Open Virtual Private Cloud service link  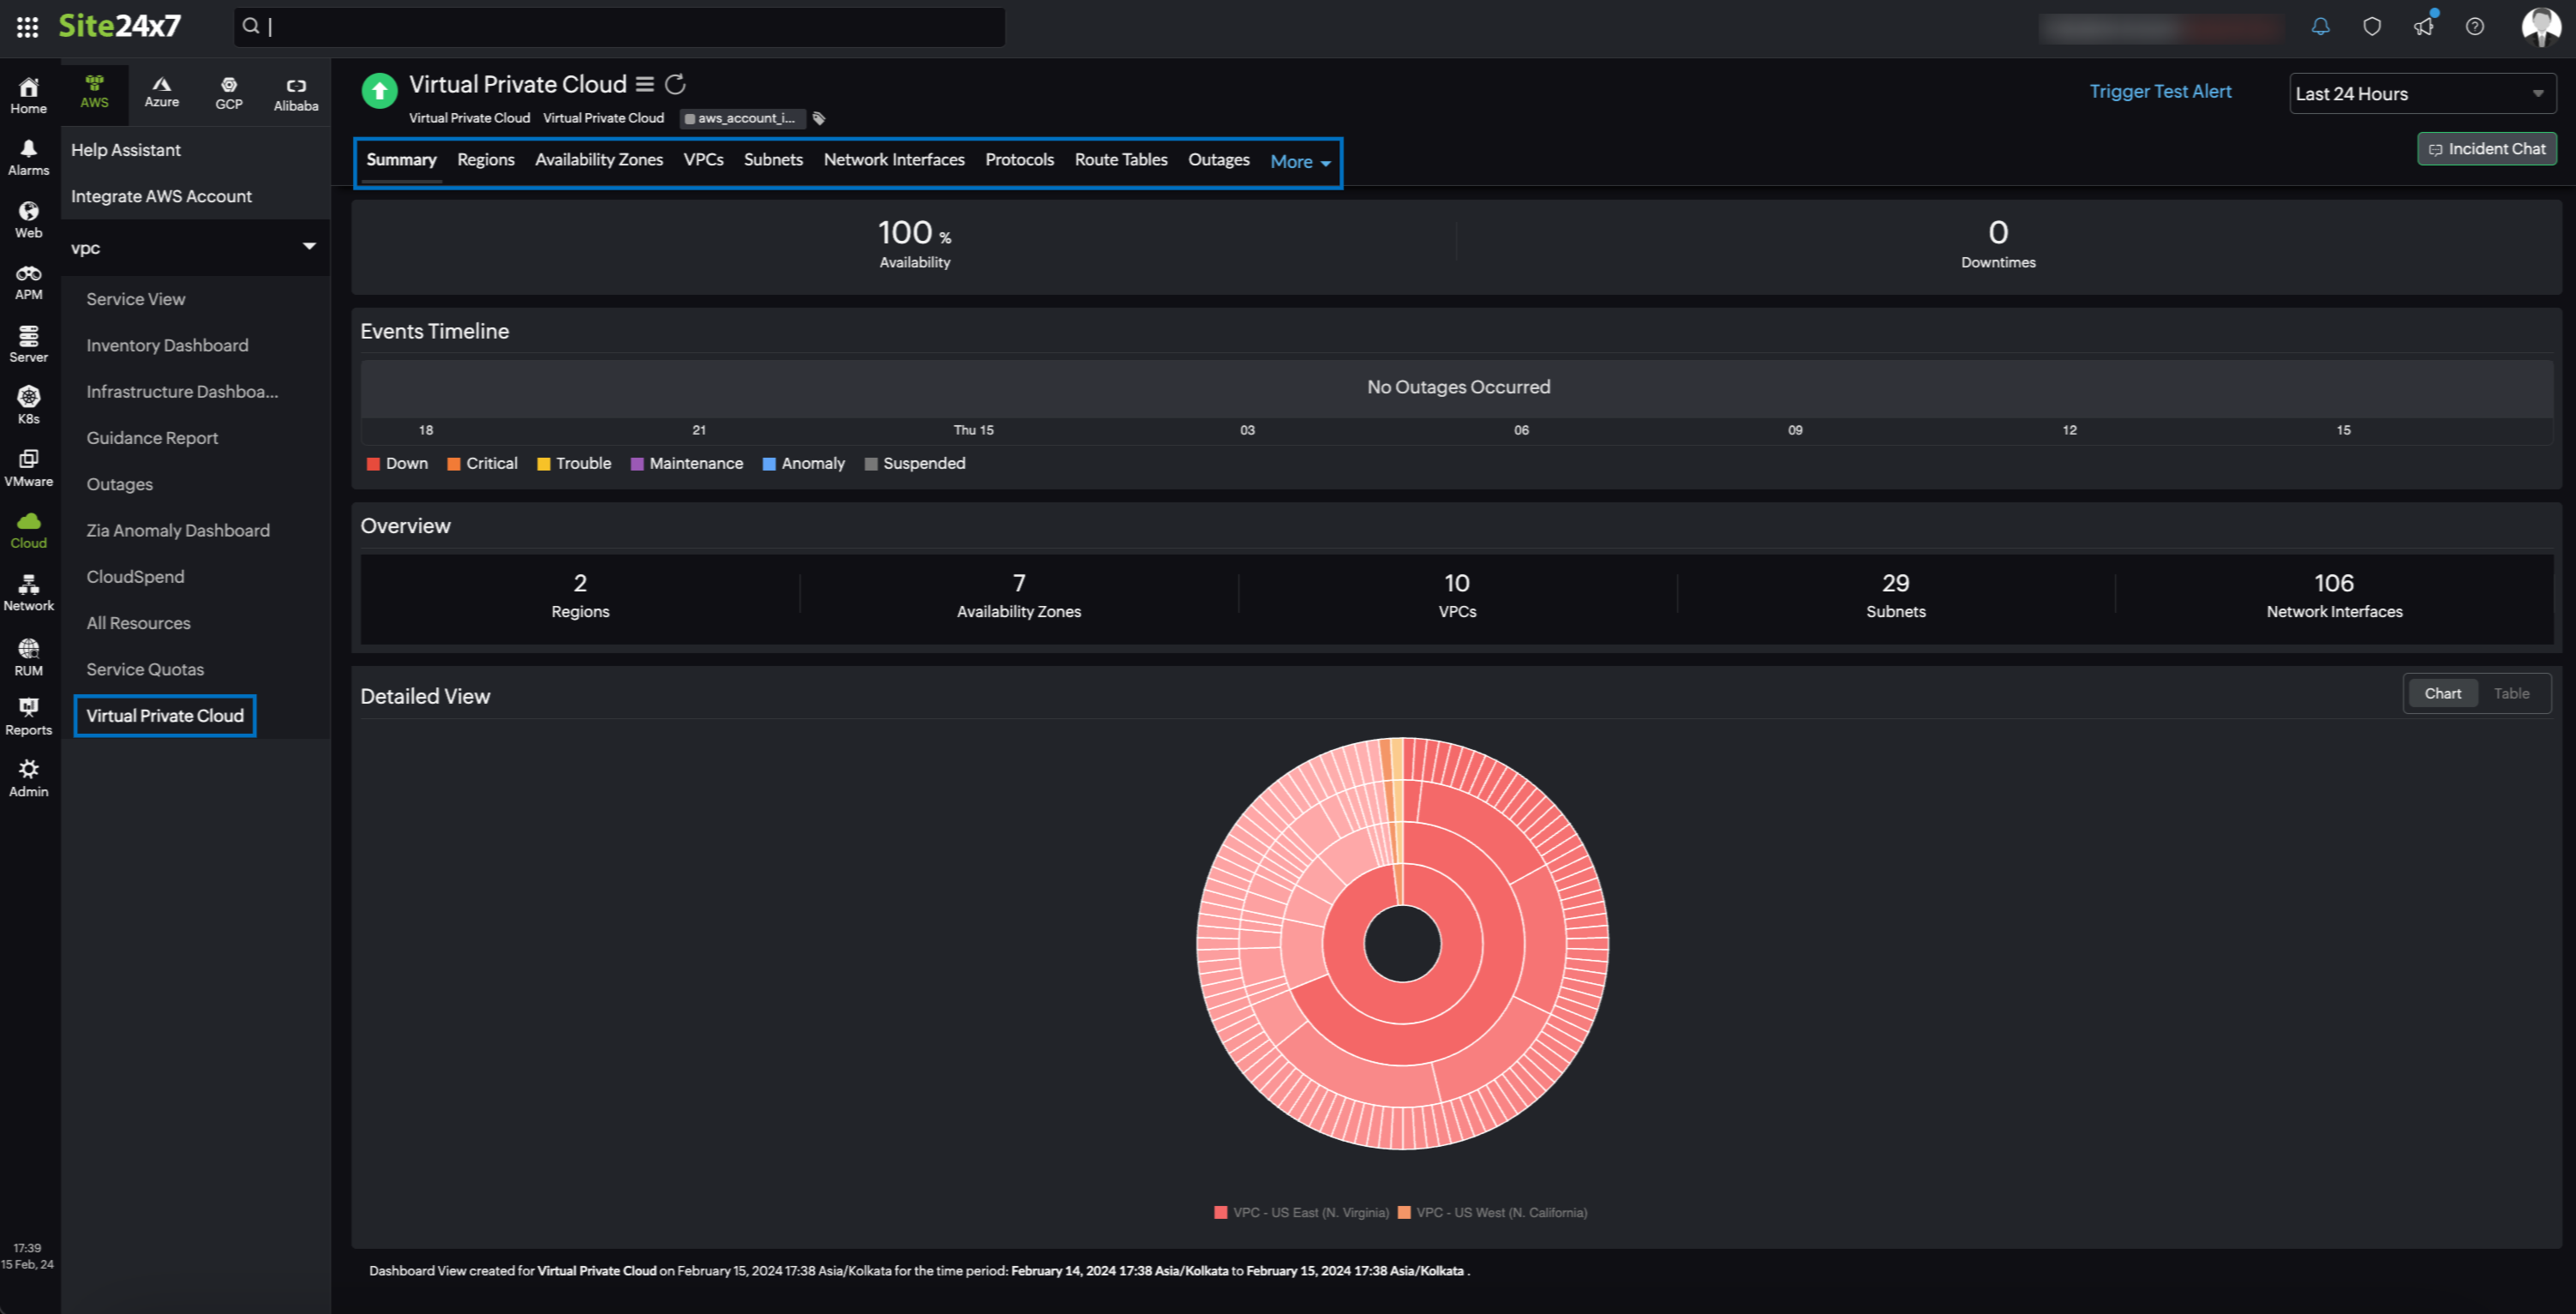pos(163,716)
